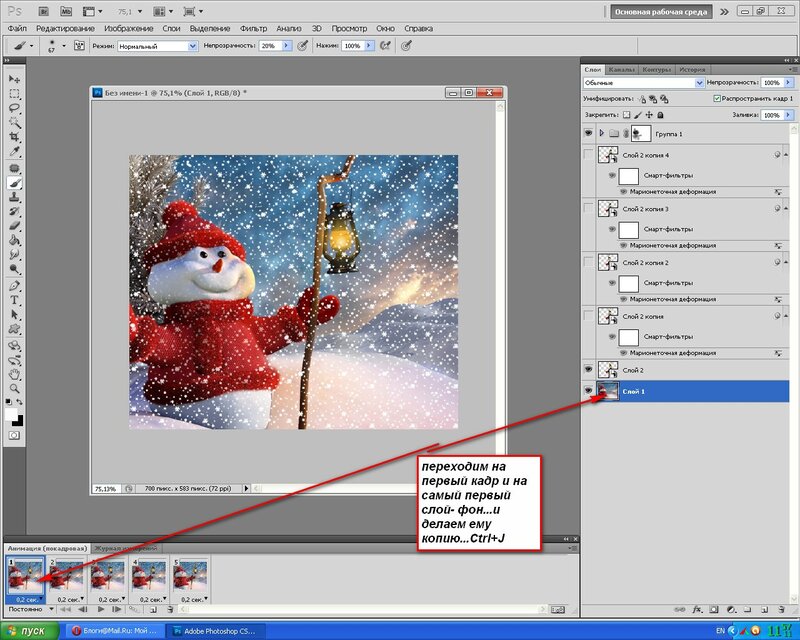This screenshot has width=800, height=640.
Task: Expand the Группа 1 group
Action: pyautogui.click(x=602, y=133)
